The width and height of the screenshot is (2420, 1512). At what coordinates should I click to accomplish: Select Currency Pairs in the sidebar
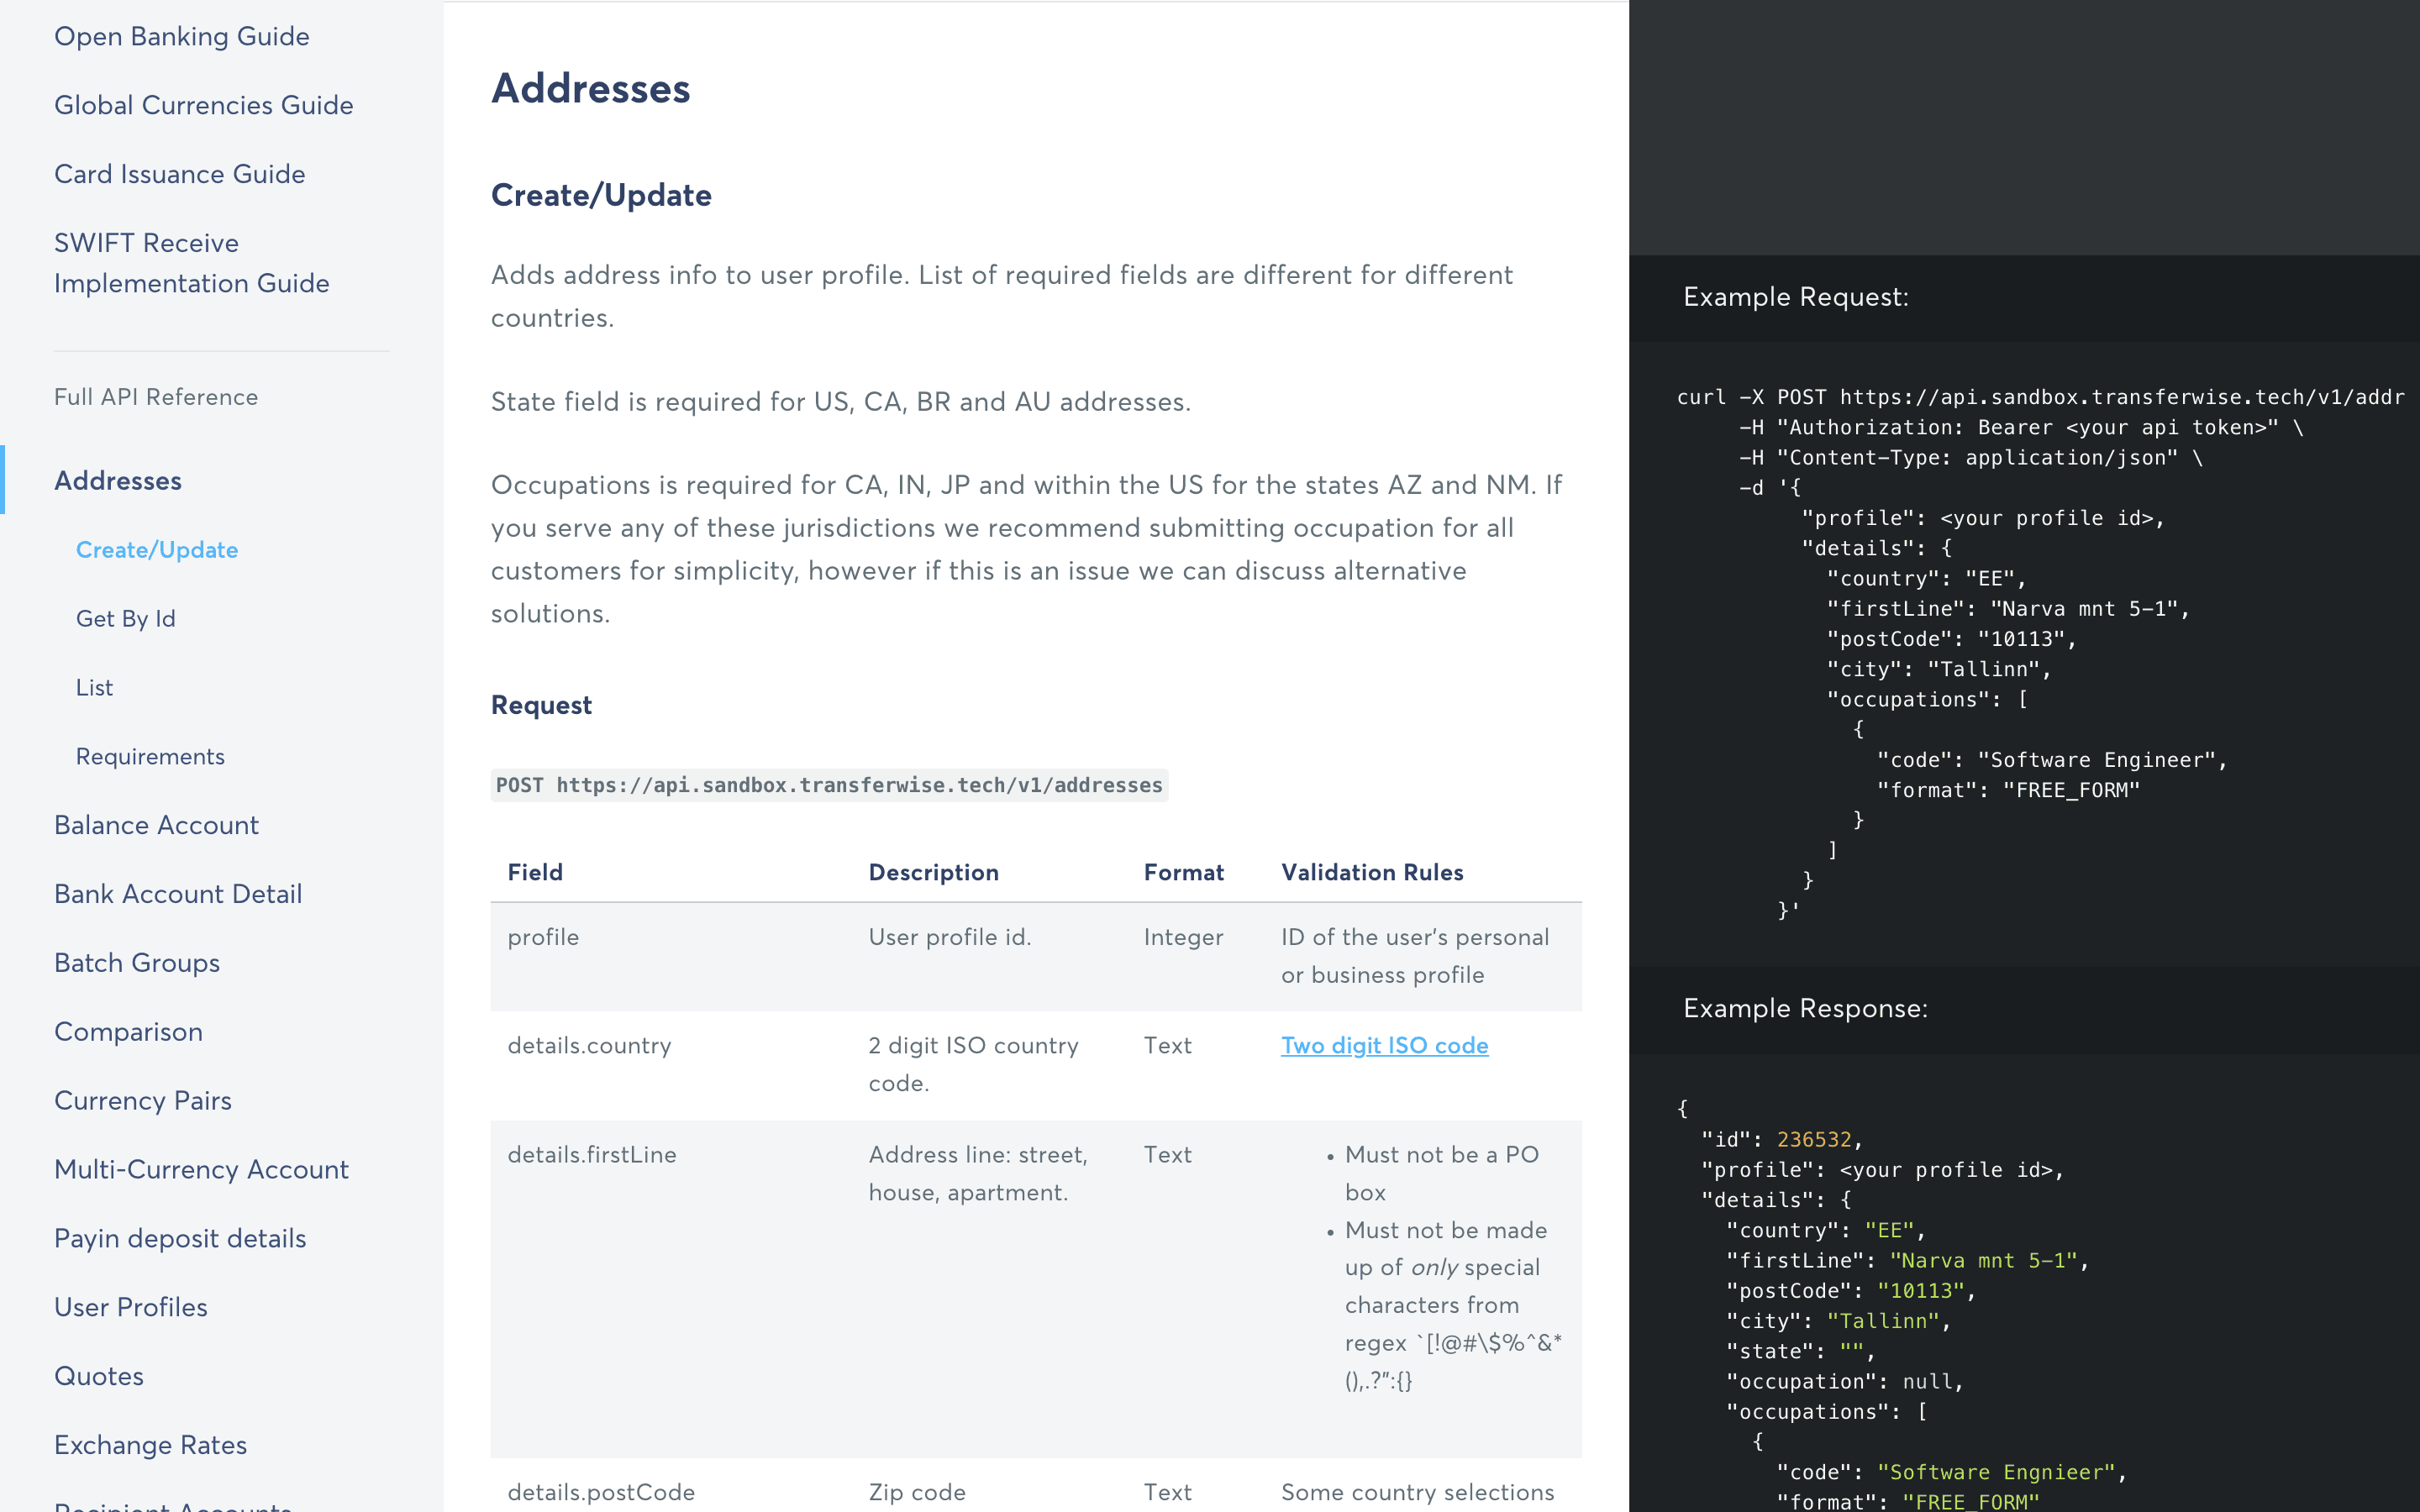coord(142,1101)
